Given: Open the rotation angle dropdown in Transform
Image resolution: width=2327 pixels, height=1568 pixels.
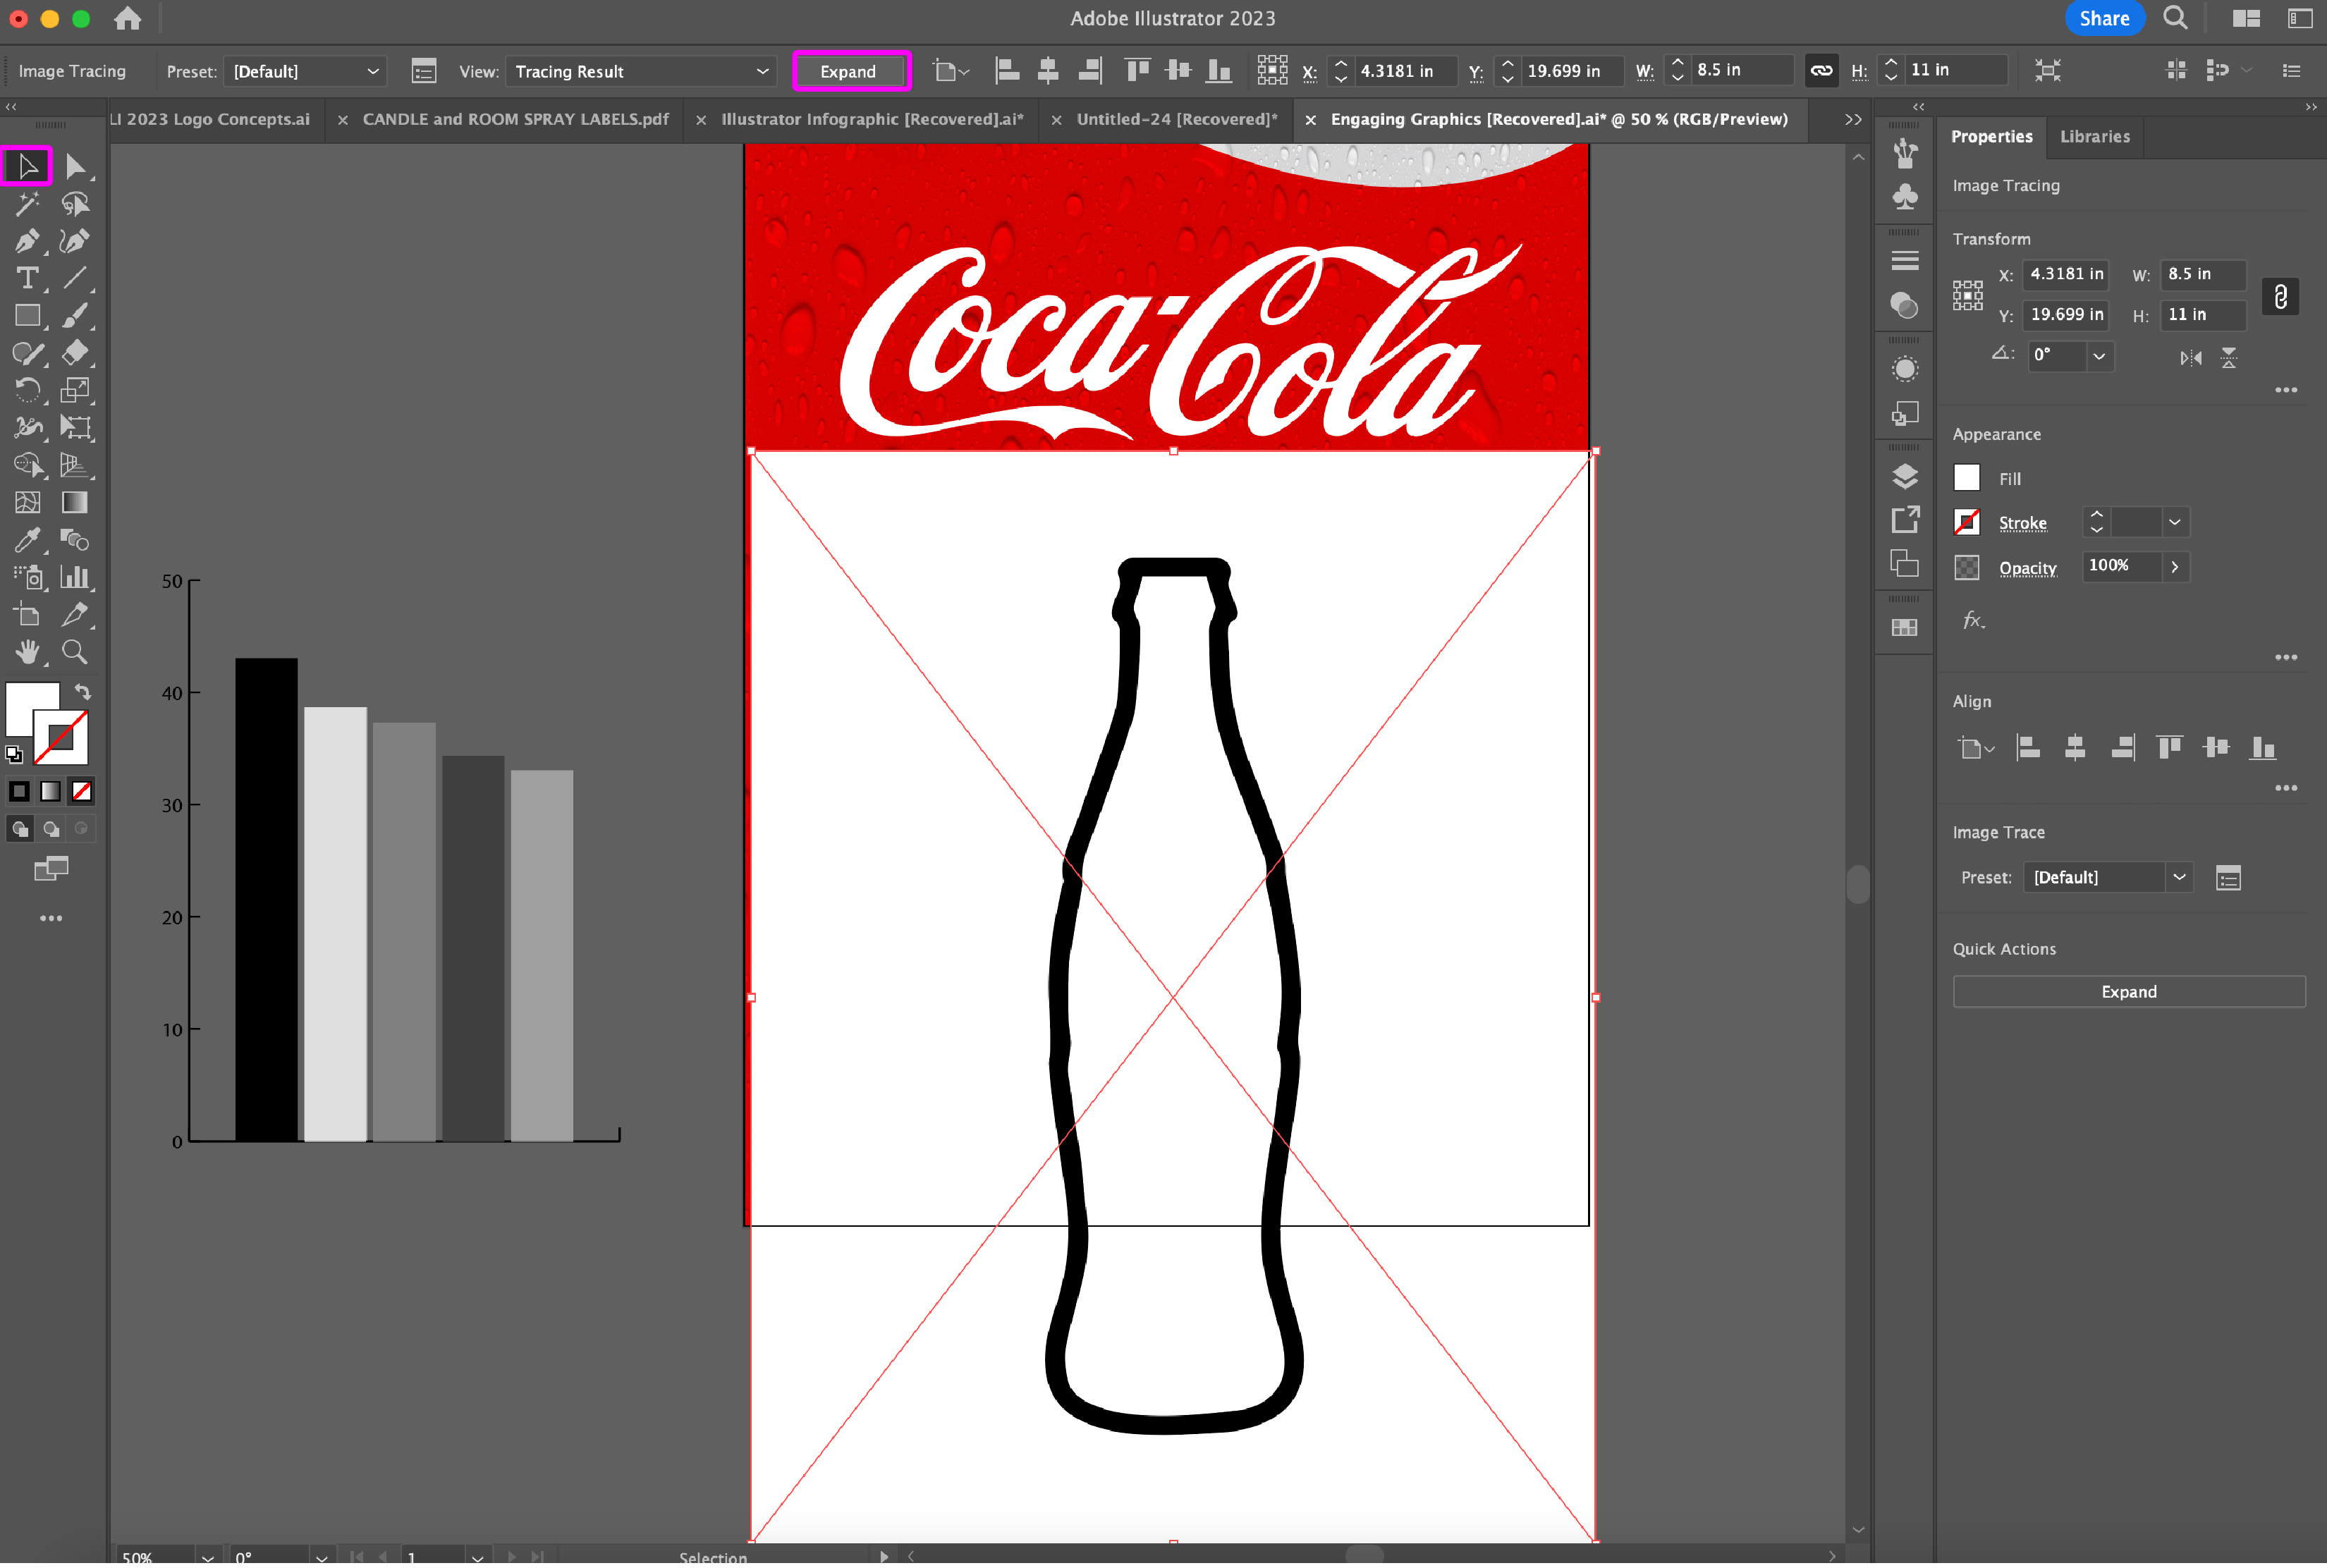Looking at the screenshot, I should (x=2099, y=356).
